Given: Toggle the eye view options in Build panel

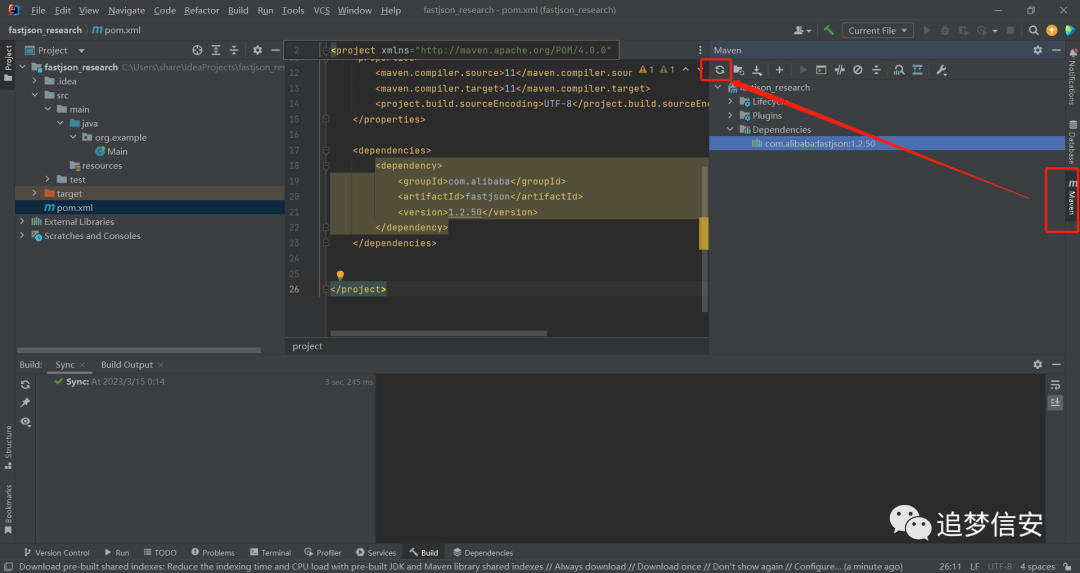Looking at the screenshot, I should pos(25,421).
